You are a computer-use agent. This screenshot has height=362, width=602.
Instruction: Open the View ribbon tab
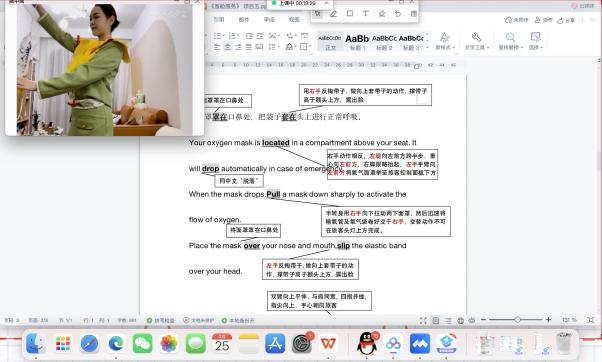pos(294,19)
